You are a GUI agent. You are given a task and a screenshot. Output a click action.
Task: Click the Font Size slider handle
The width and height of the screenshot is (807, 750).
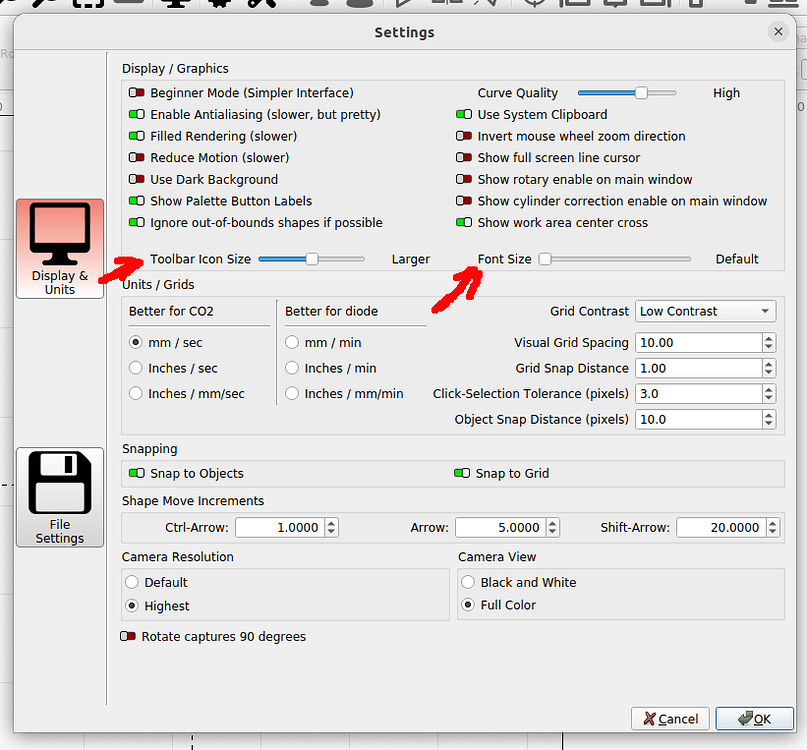(544, 258)
